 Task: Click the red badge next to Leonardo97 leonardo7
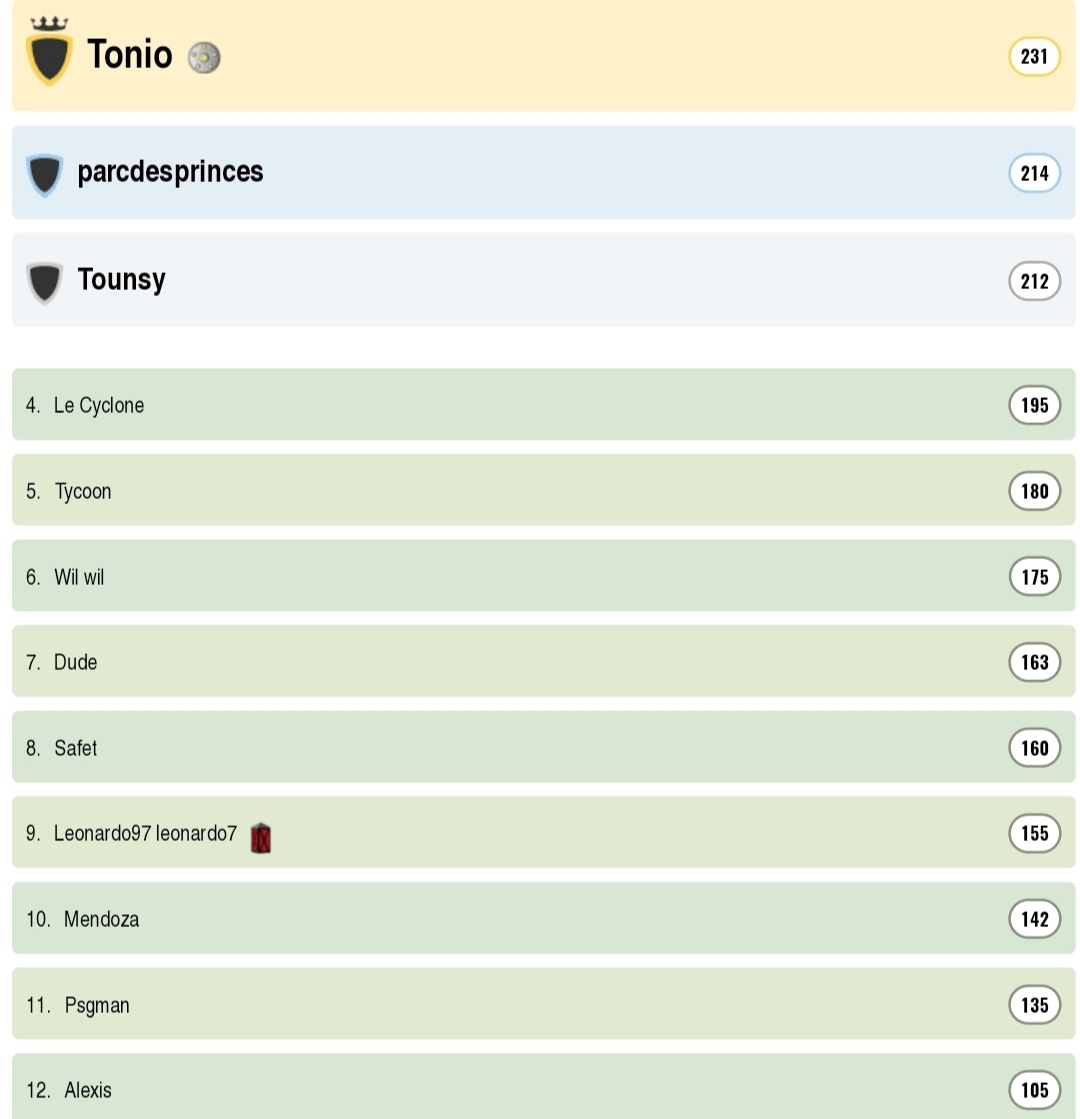click(260, 837)
